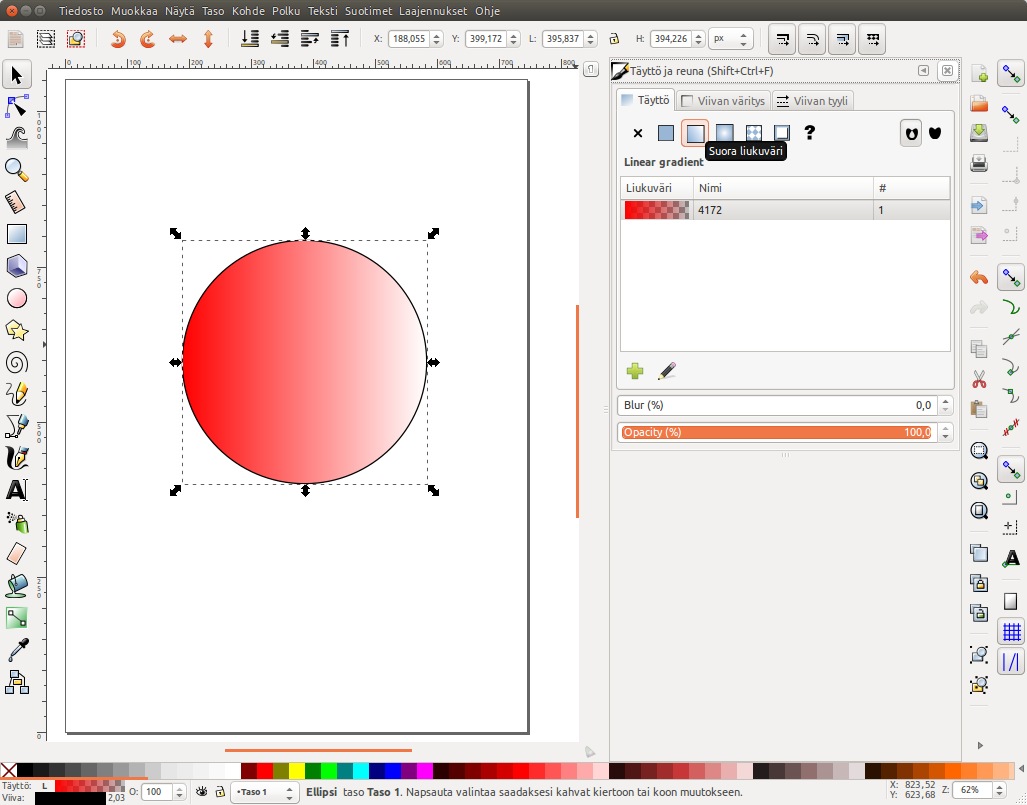Select the Zoom tool in toolbox
This screenshot has width=1027, height=805.
click(17, 169)
